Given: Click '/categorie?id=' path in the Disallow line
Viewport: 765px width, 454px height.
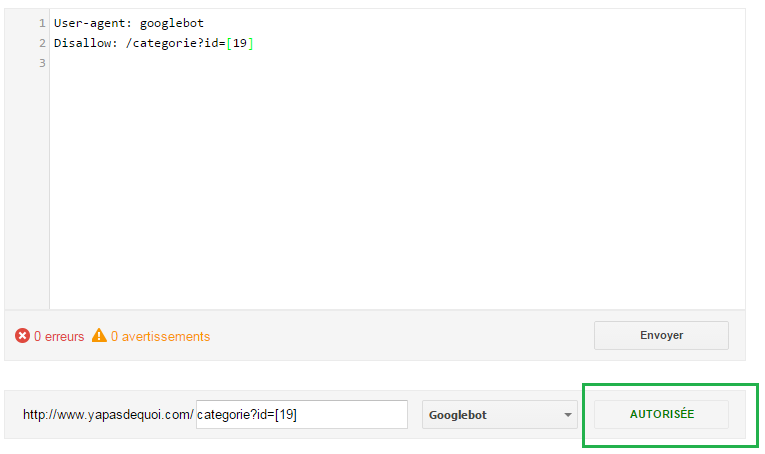Looking at the screenshot, I should (x=176, y=43).
